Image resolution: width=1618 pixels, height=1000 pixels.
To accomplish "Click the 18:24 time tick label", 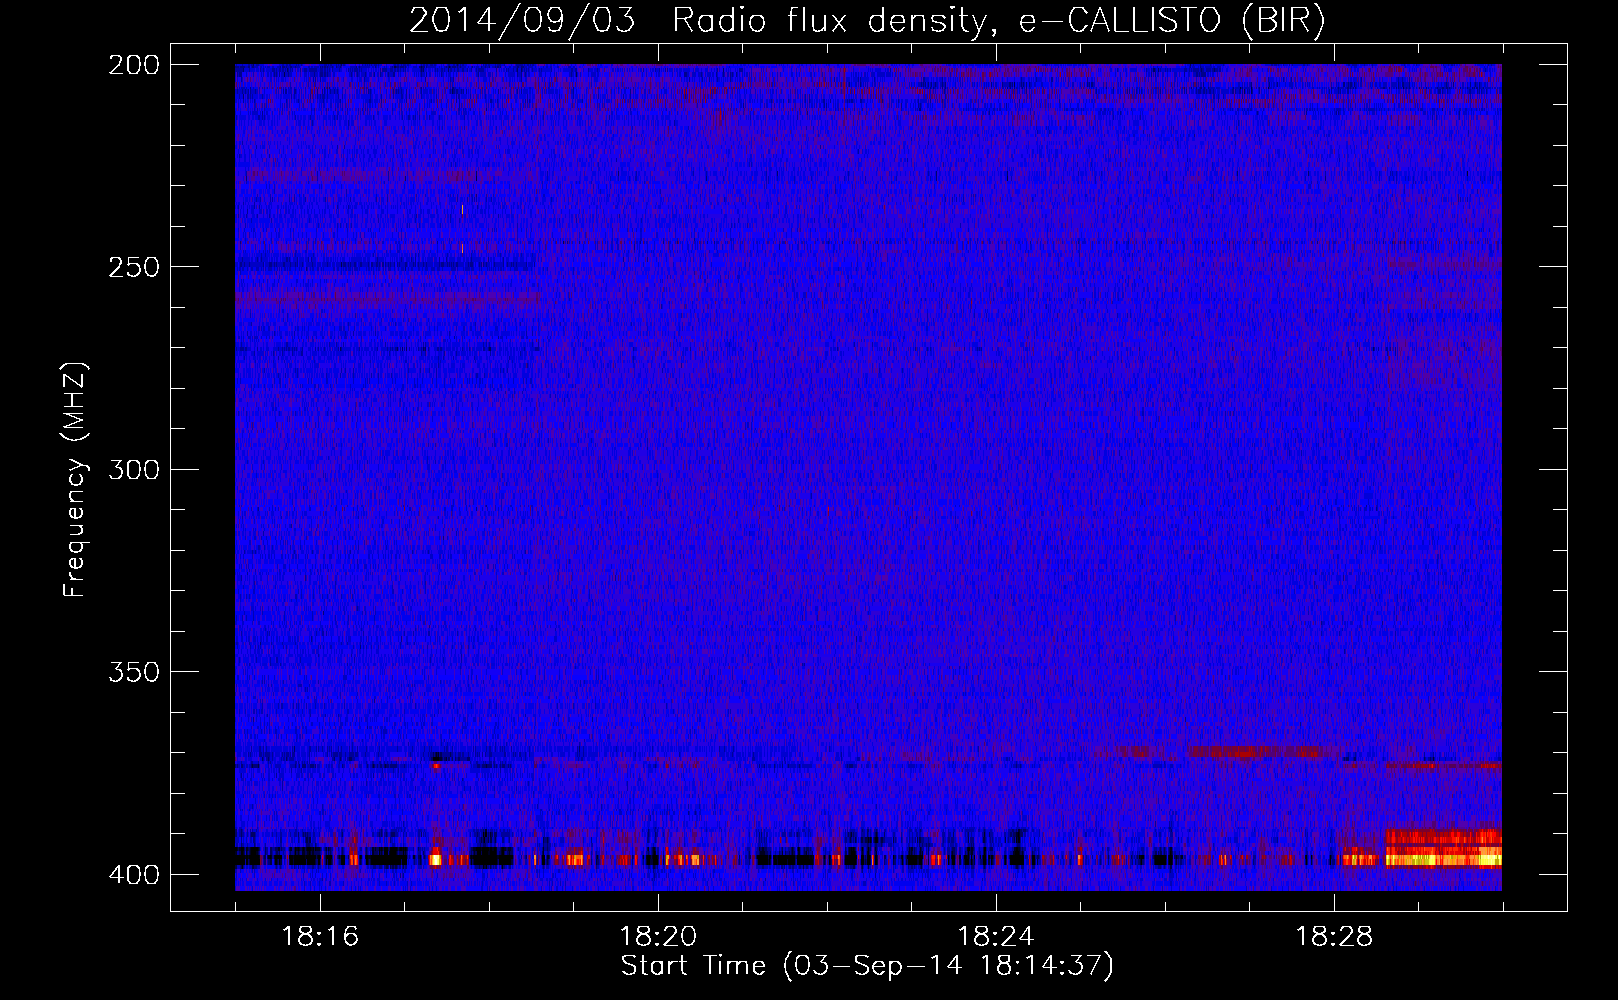I will coord(996,937).
